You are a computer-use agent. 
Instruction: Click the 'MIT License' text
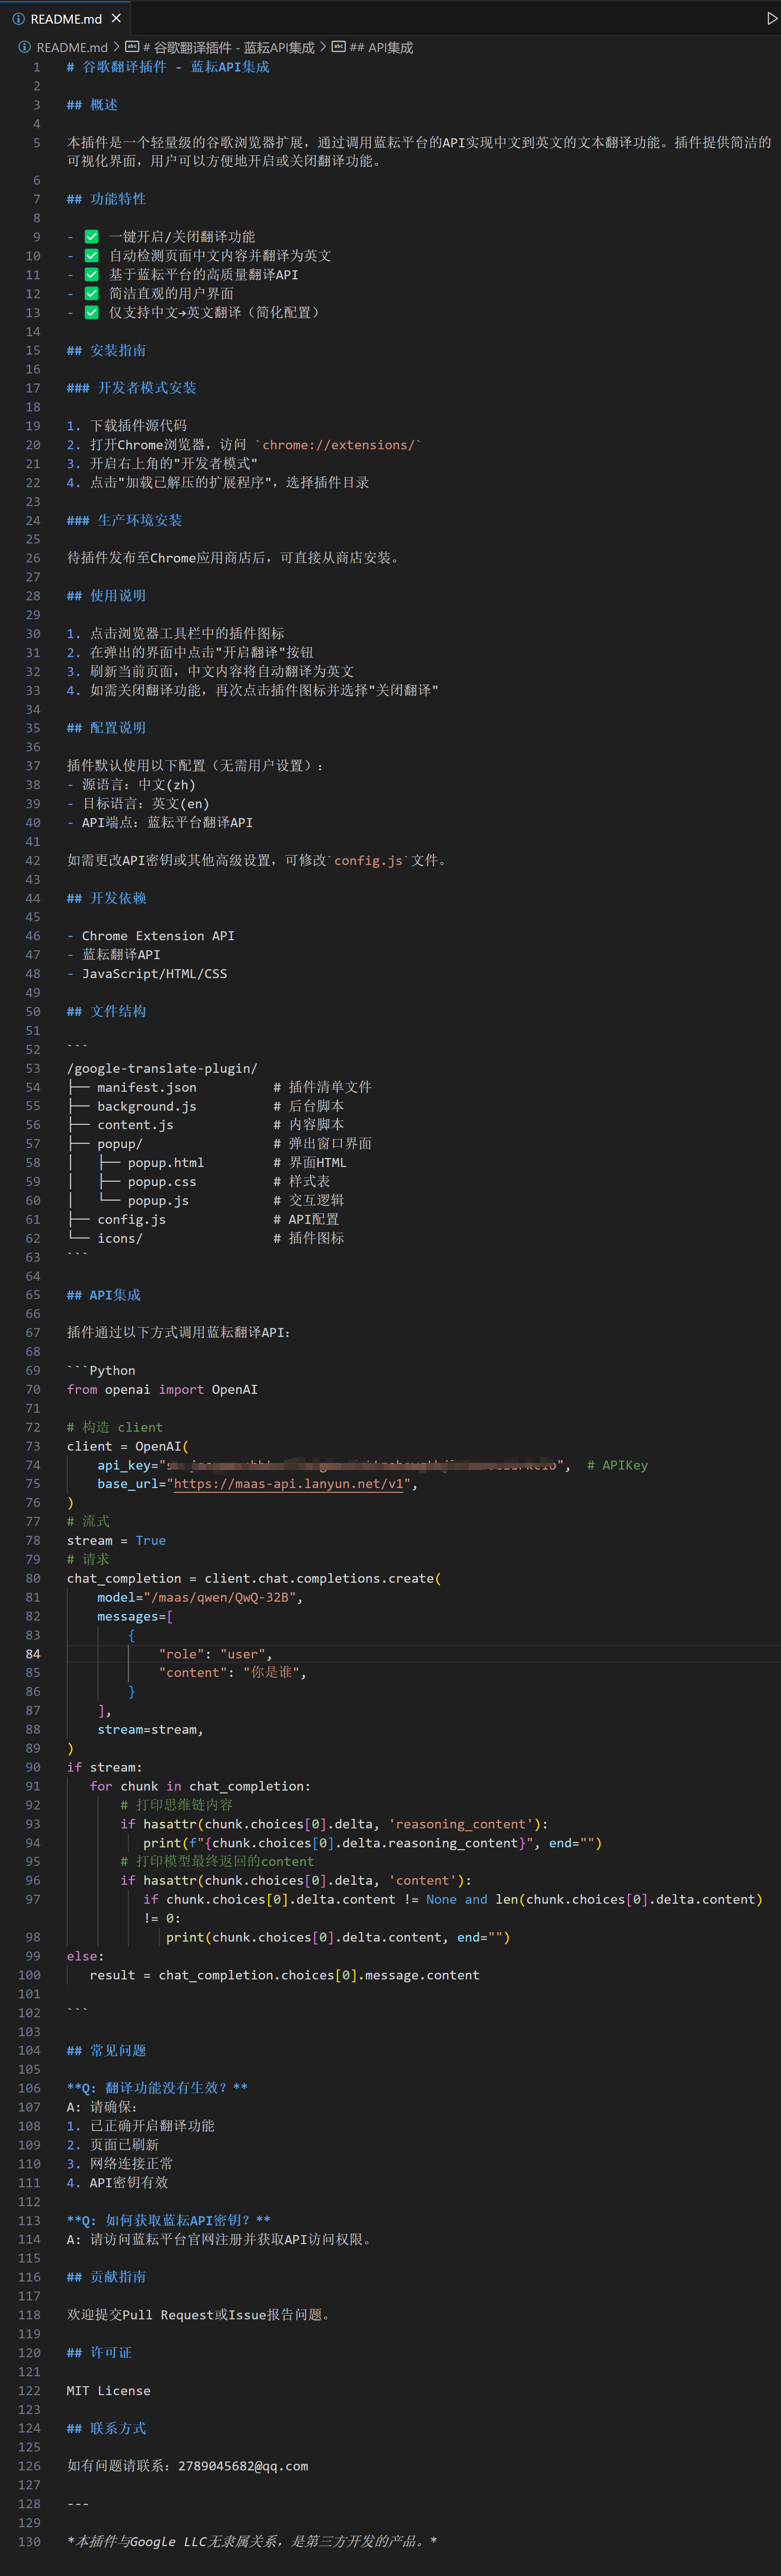pos(108,2390)
